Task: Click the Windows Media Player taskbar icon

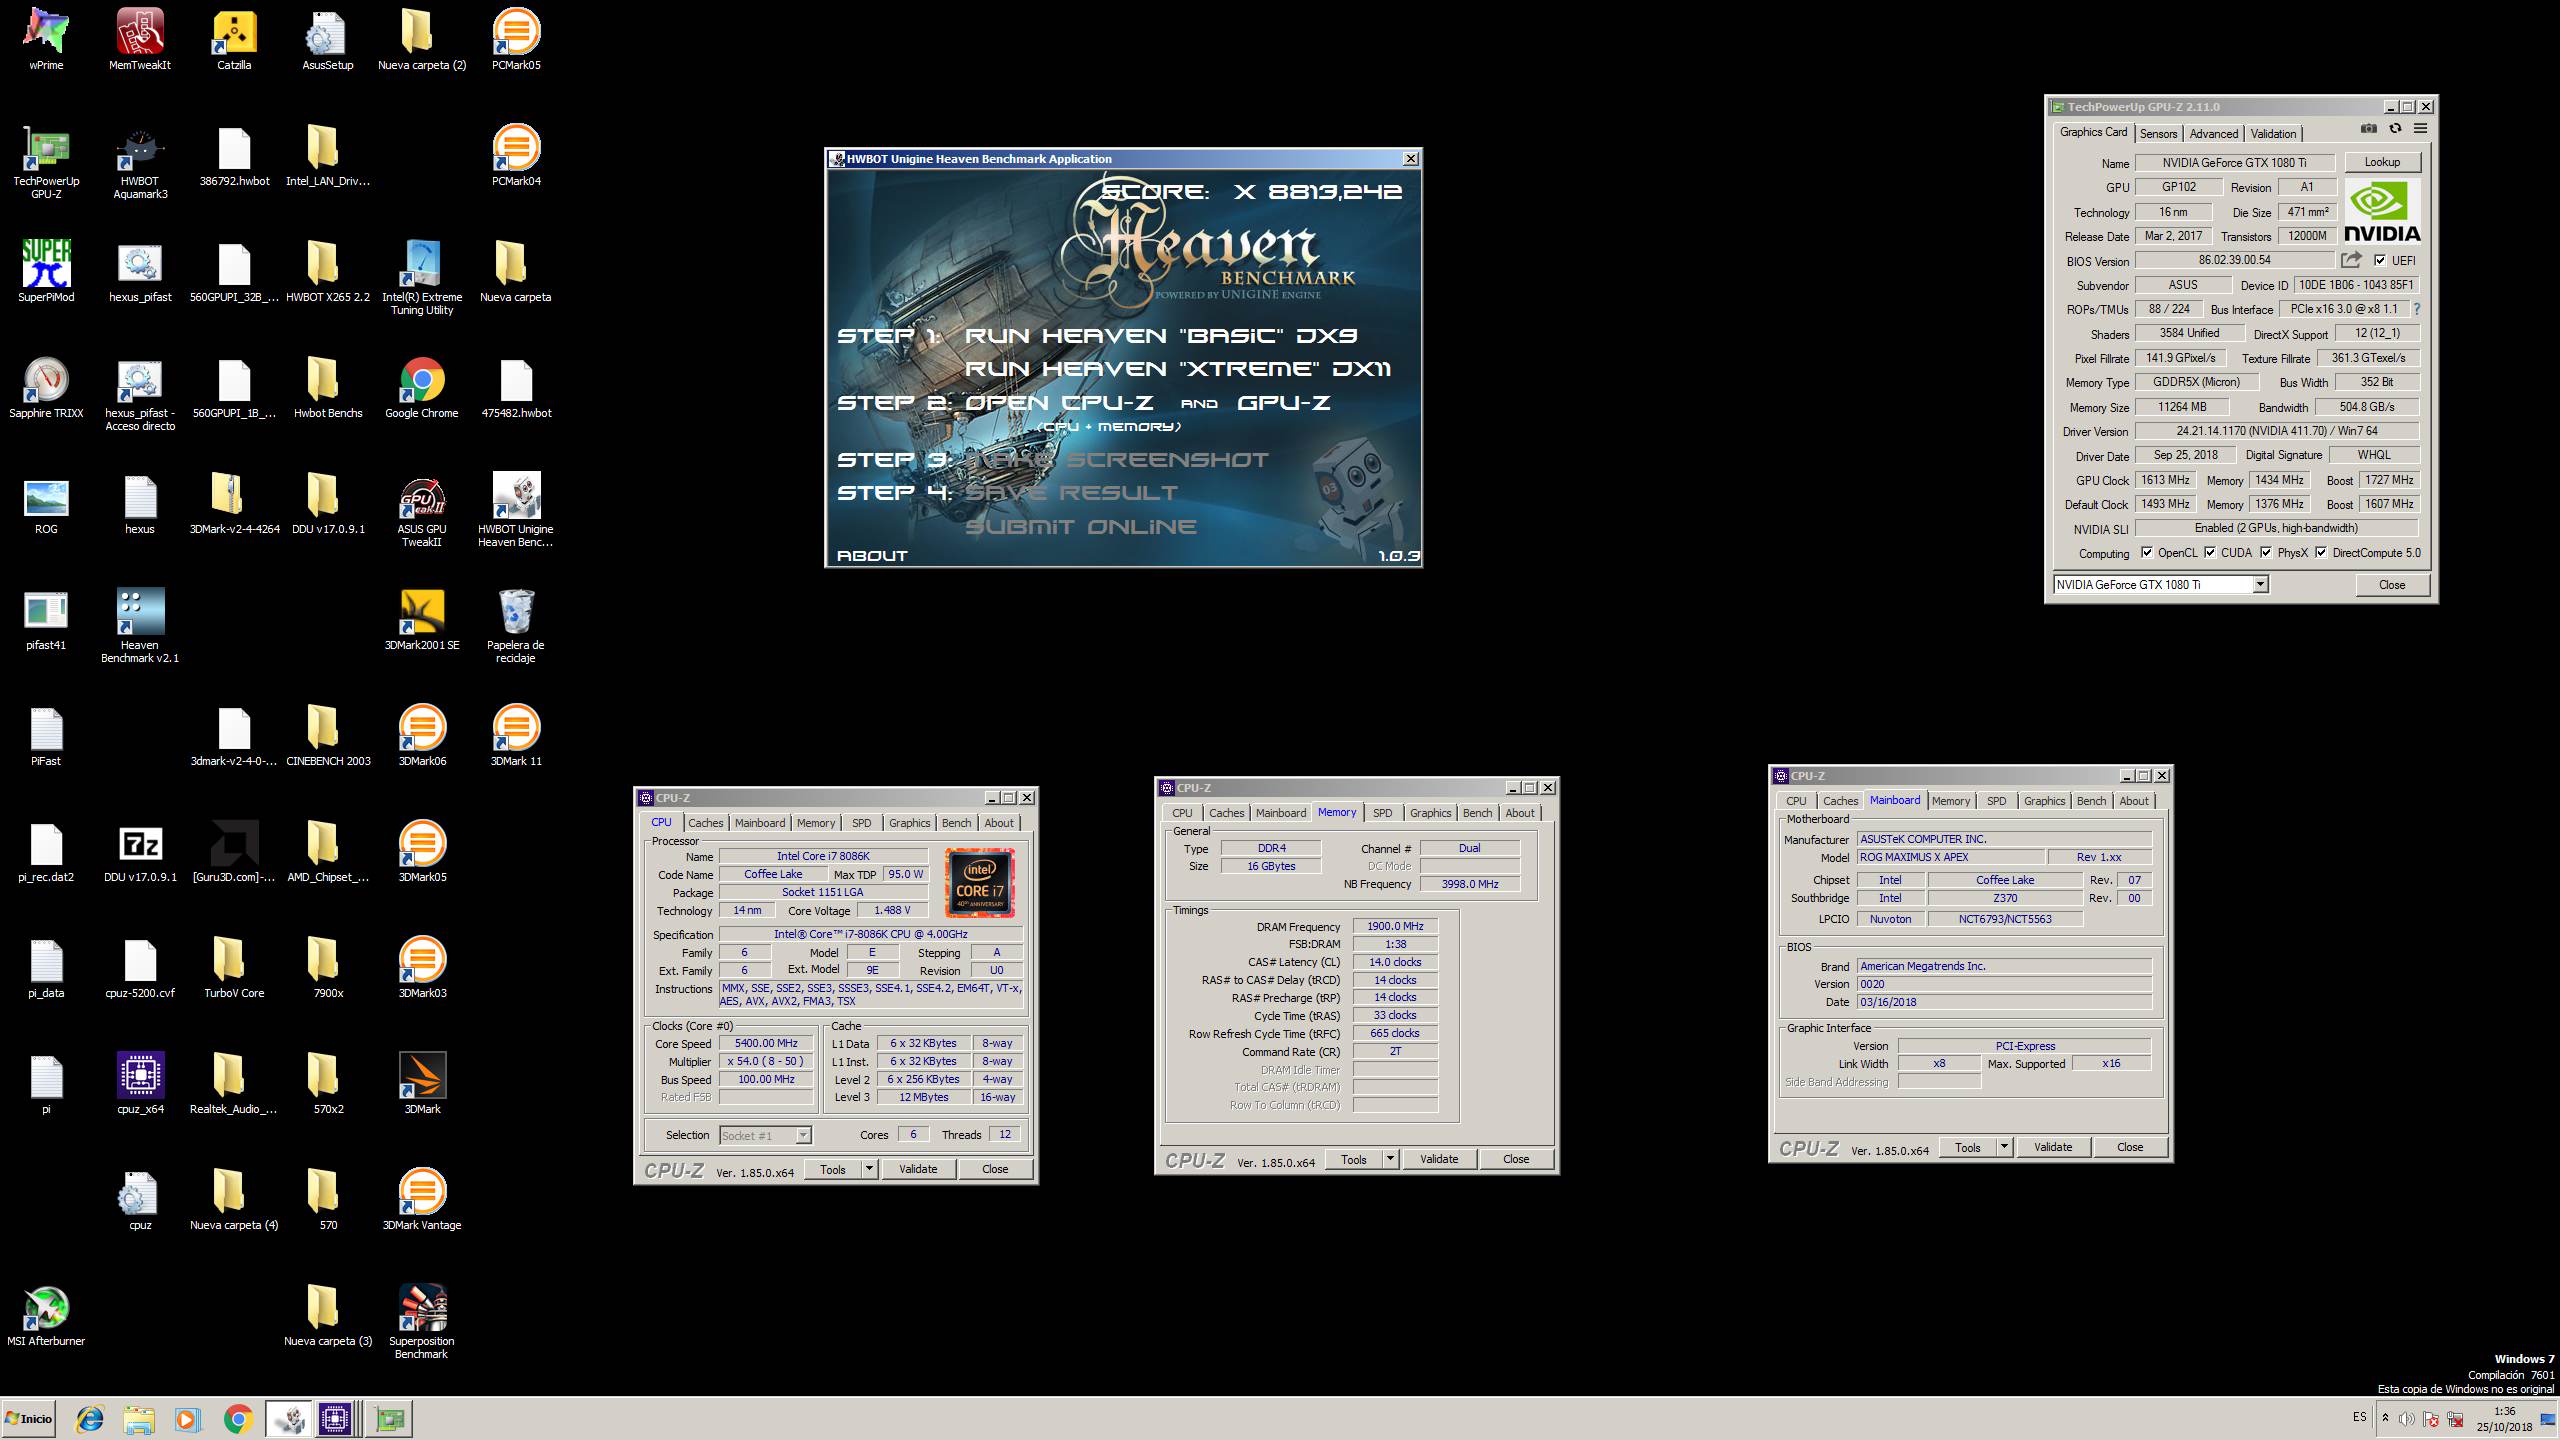Action: click(186, 1418)
